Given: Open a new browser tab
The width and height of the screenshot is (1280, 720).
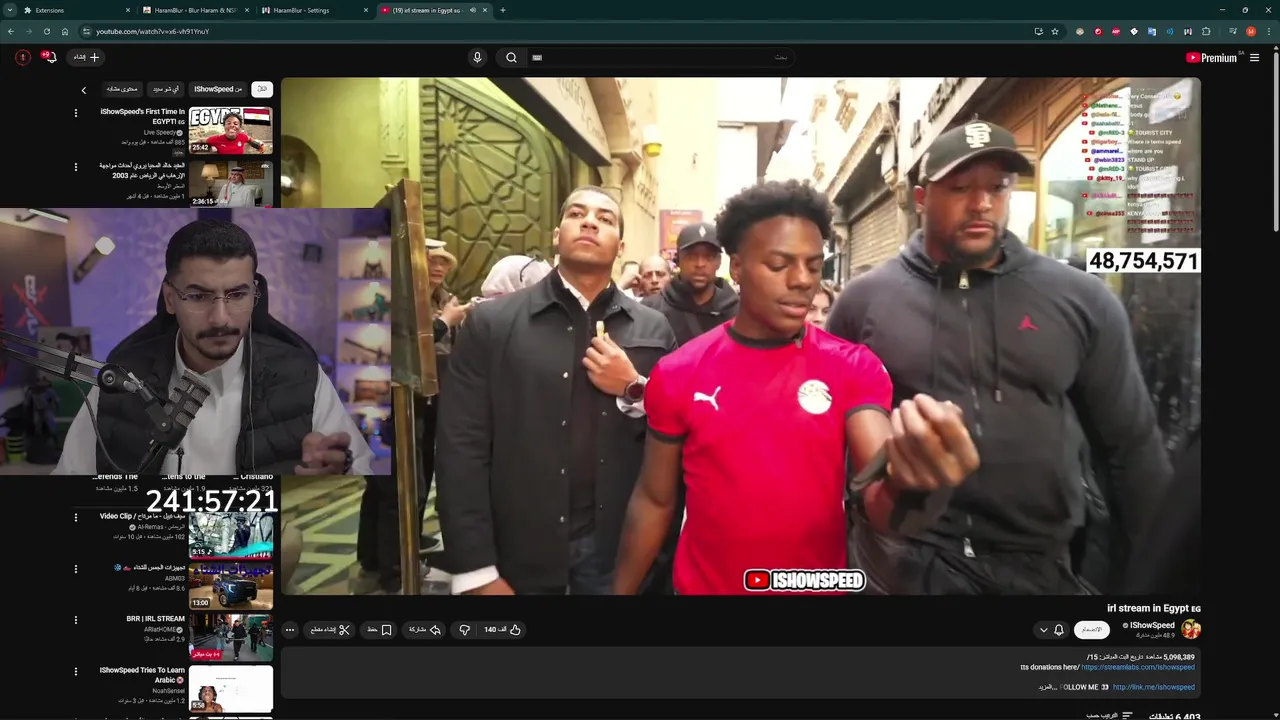Looking at the screenshot, I should pyautogui.click(x=502, y=10).
